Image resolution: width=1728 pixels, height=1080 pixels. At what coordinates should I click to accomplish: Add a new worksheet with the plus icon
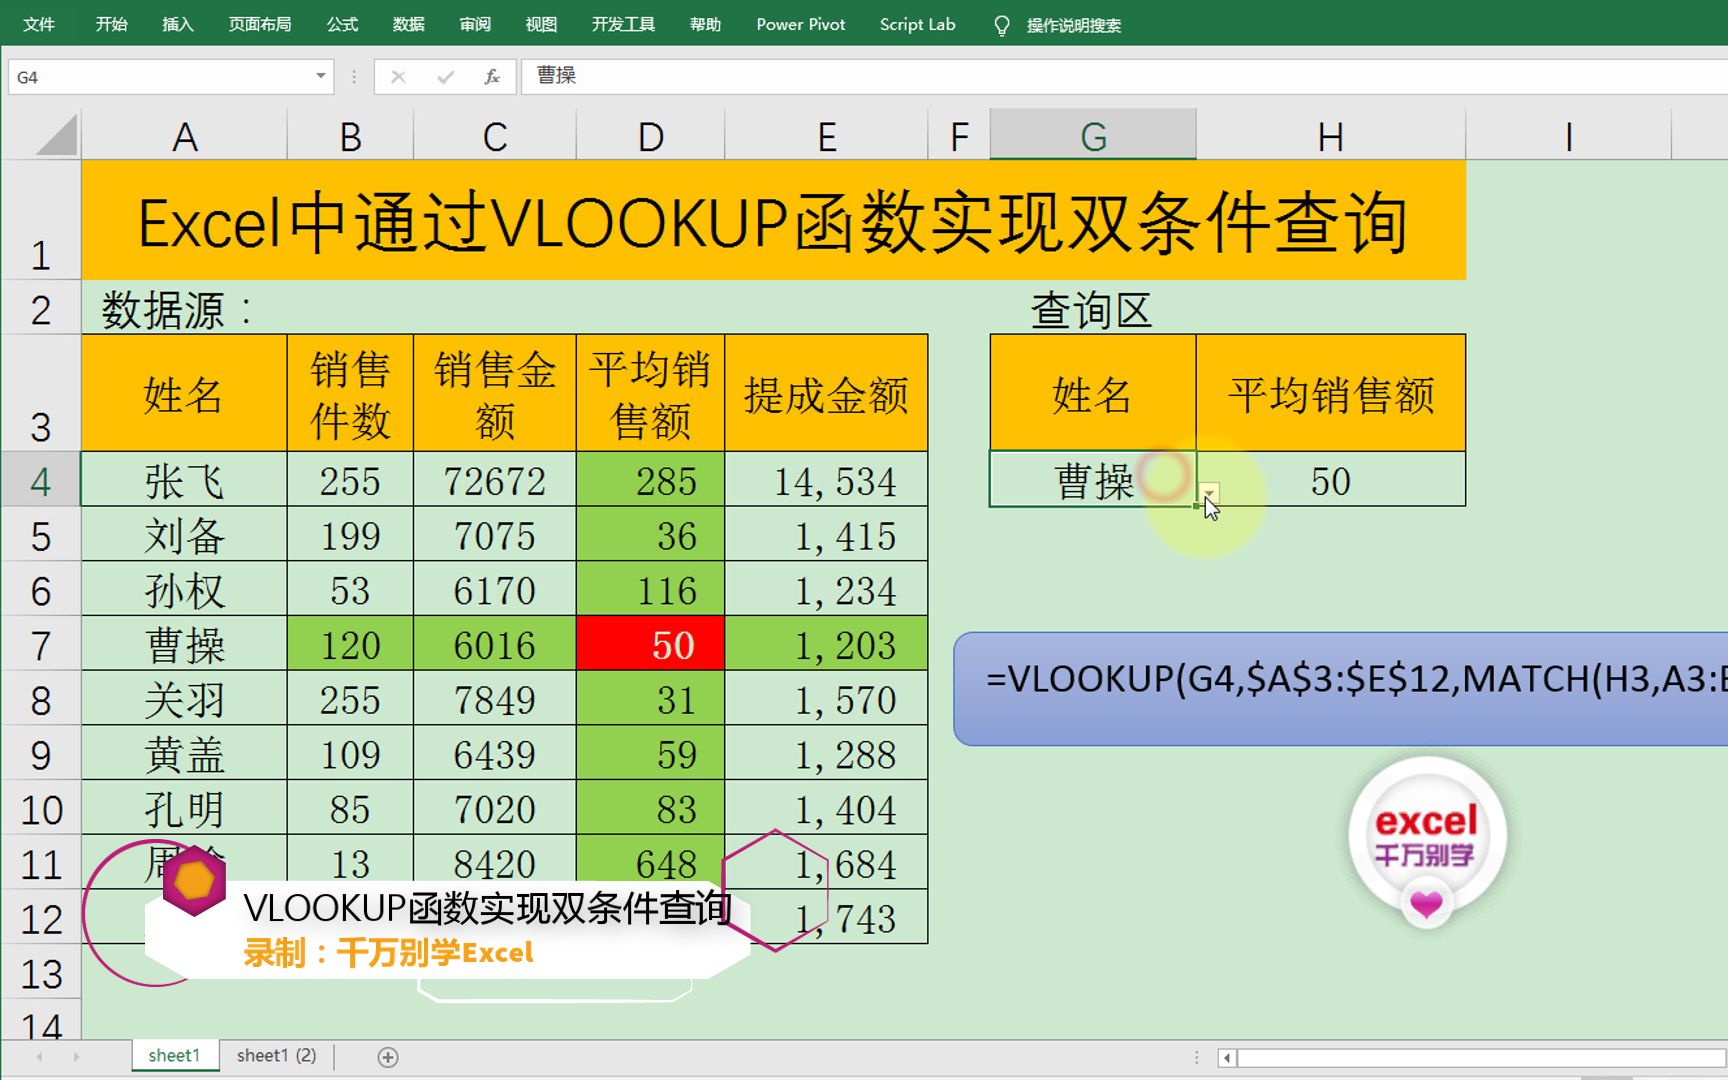[388, 1056]
